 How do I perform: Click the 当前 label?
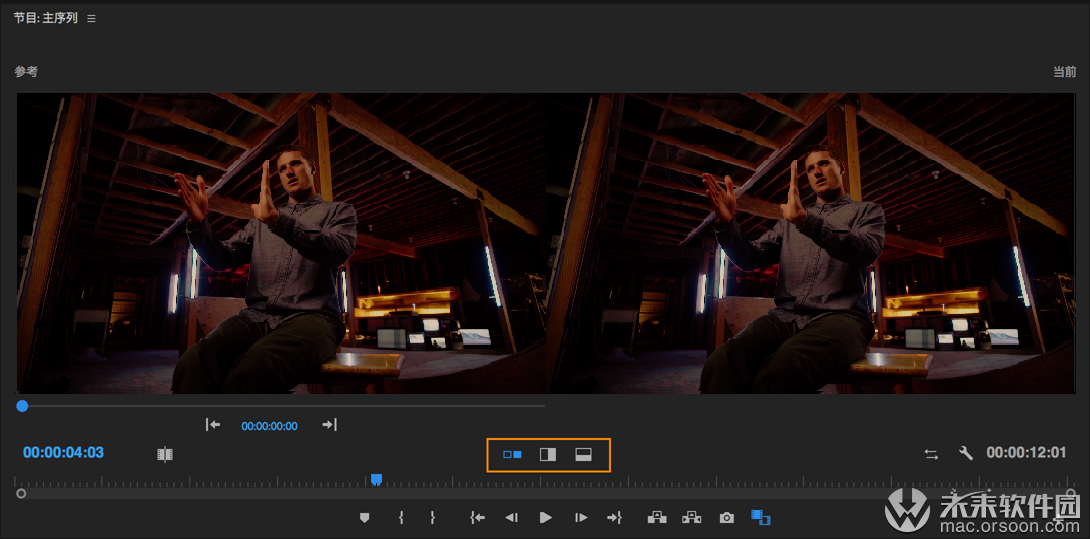click(1064, 72)
